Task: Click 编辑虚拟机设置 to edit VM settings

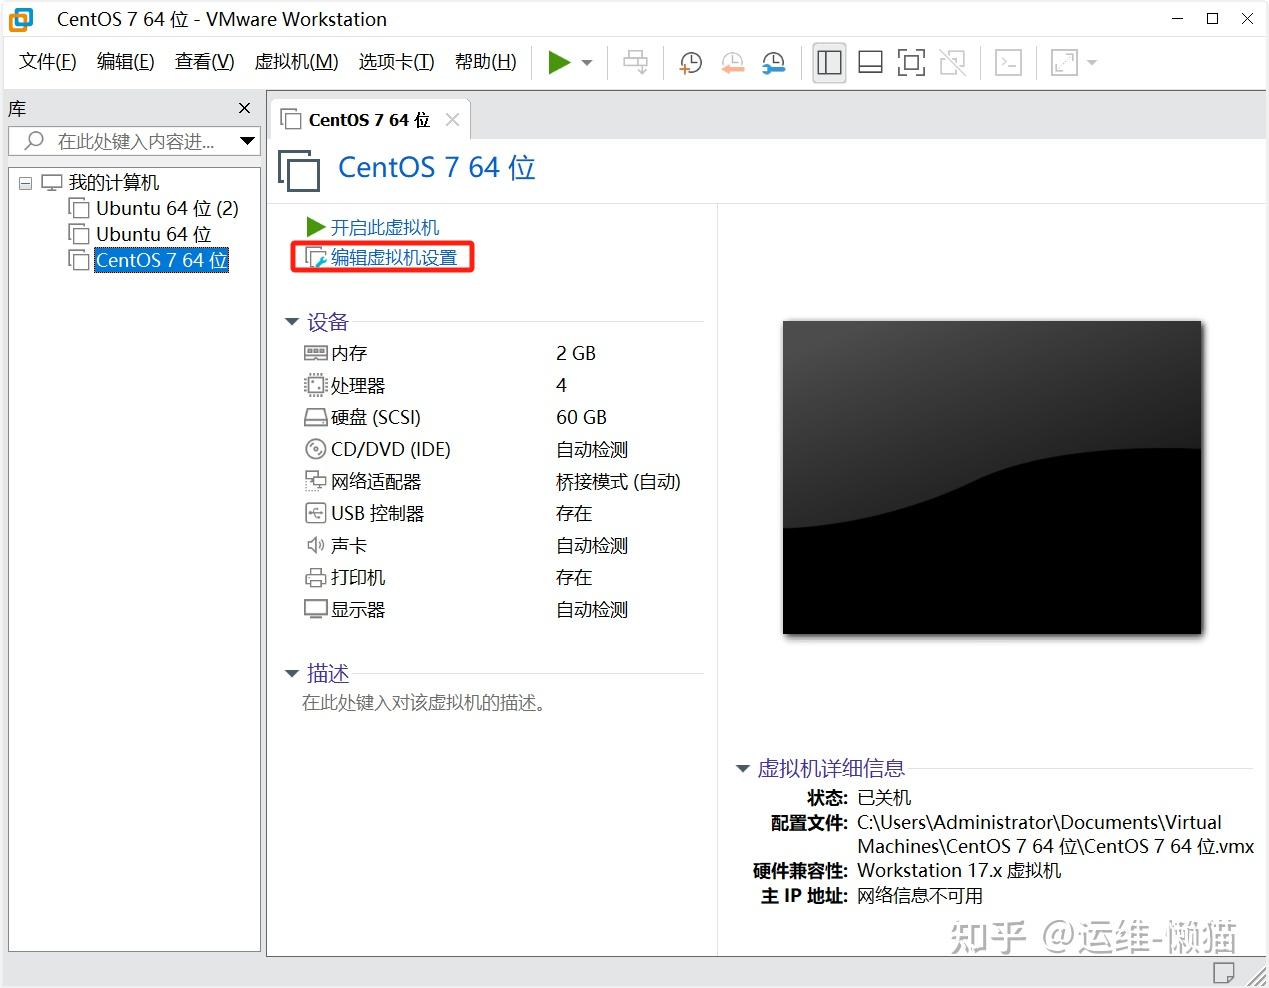Action: 390,256
